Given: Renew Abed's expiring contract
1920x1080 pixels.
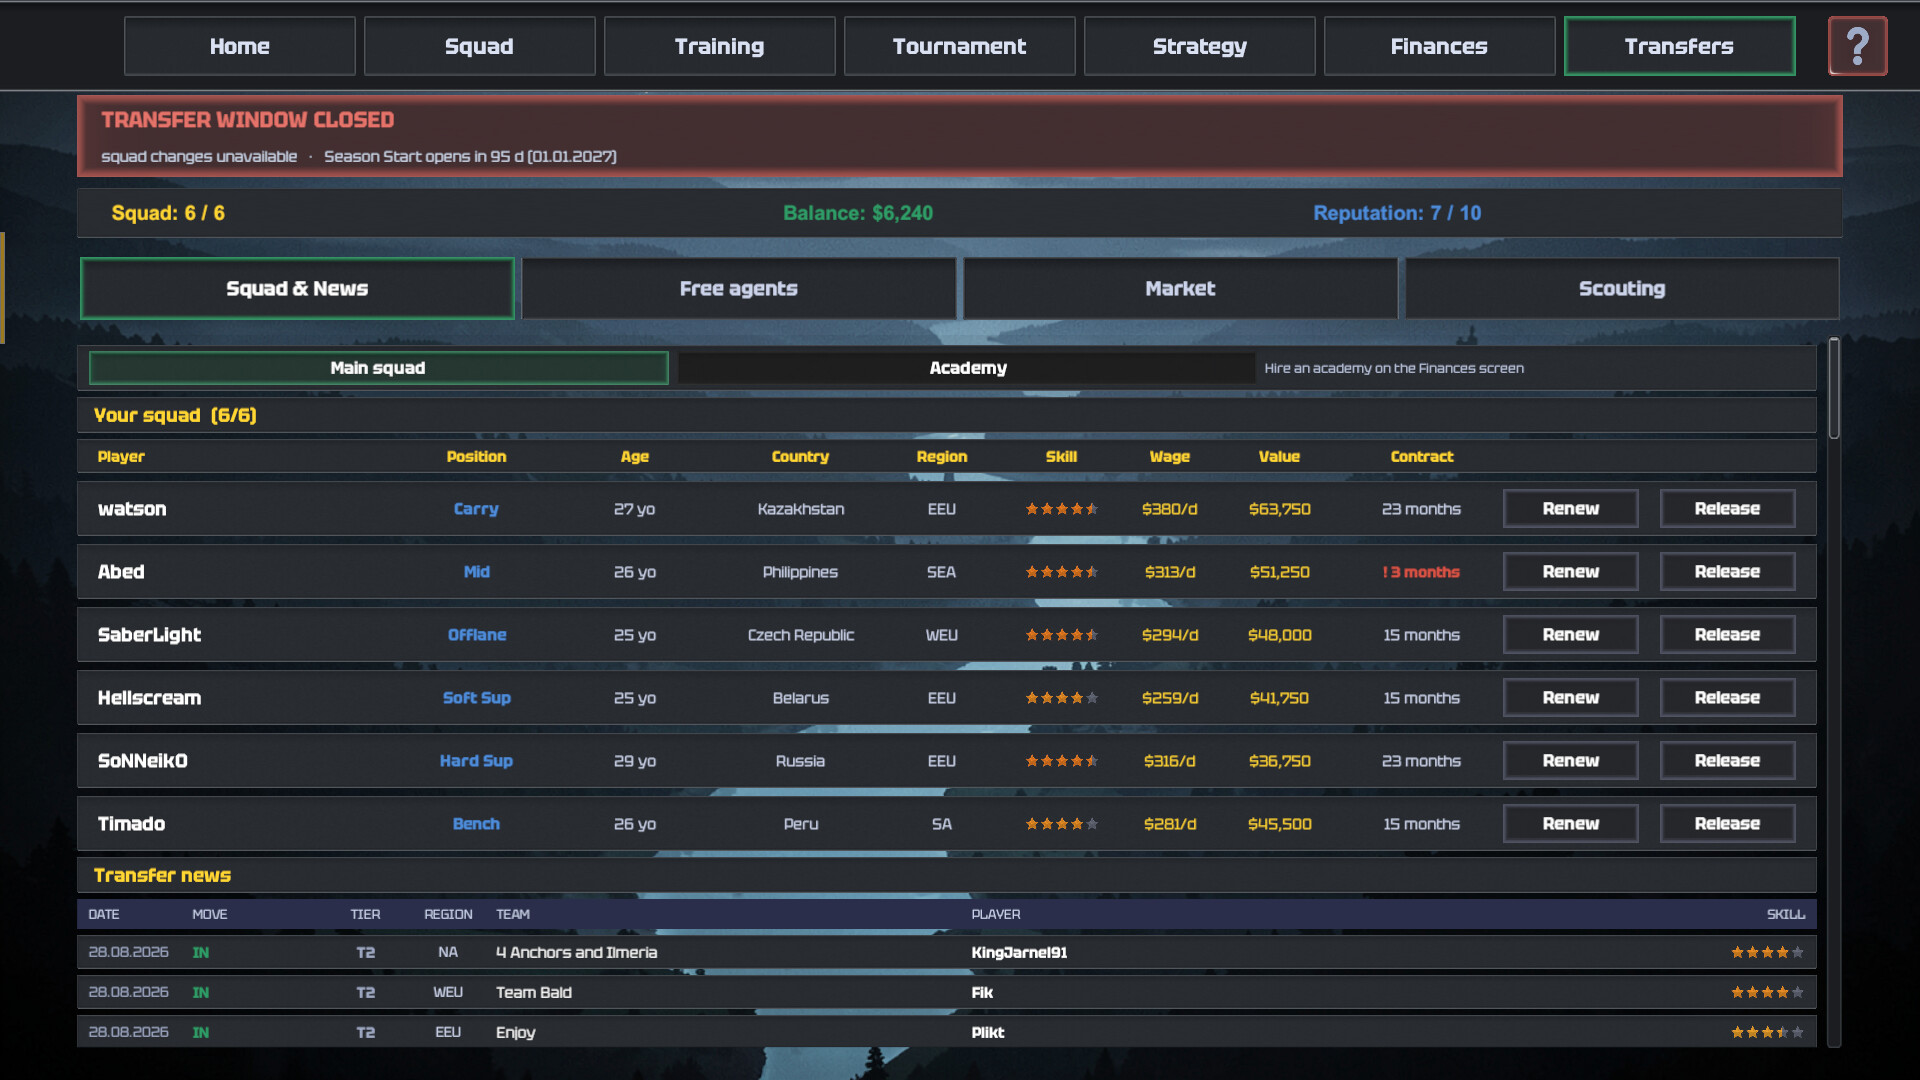Looking at the screenshot, I should tap(1571, 572).
